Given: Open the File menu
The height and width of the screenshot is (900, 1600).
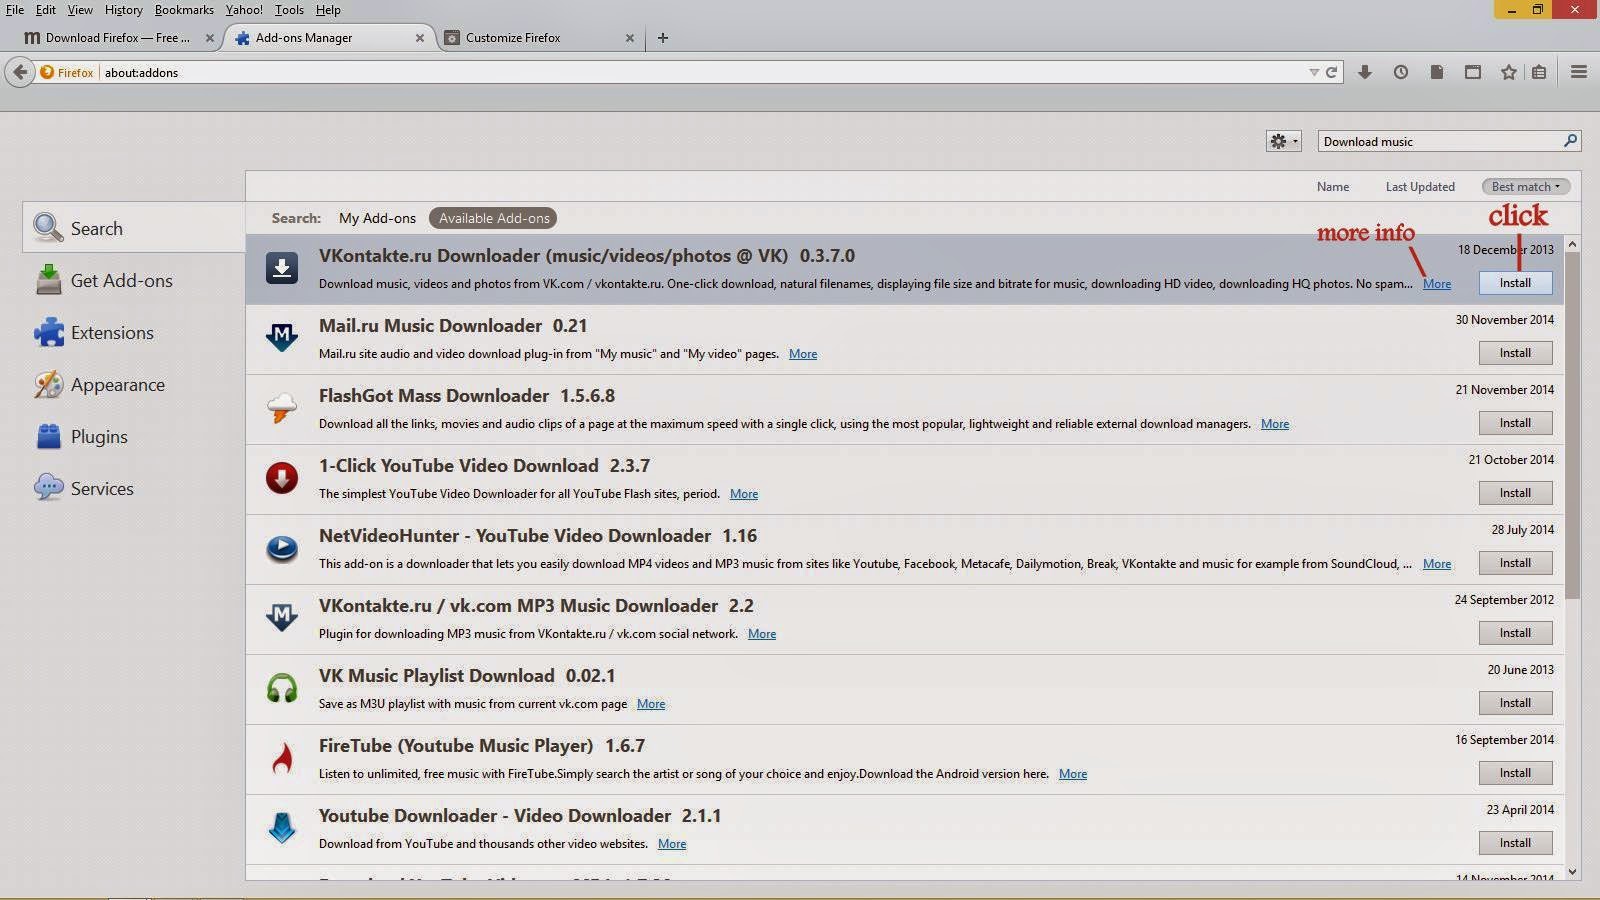Looking at the screenshot, I should (15, 10).
